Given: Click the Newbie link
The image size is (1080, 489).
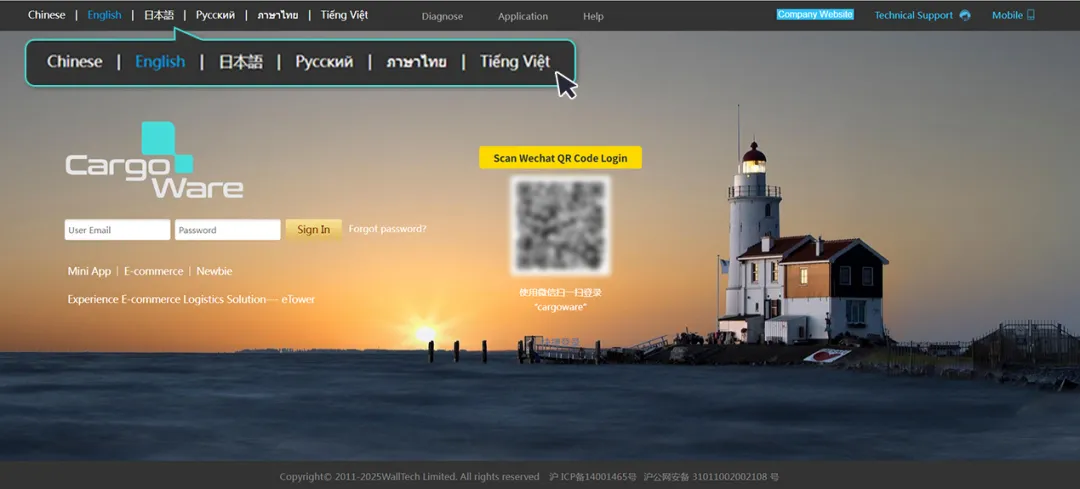Looking at the screenshot, I should coord(214,271).
